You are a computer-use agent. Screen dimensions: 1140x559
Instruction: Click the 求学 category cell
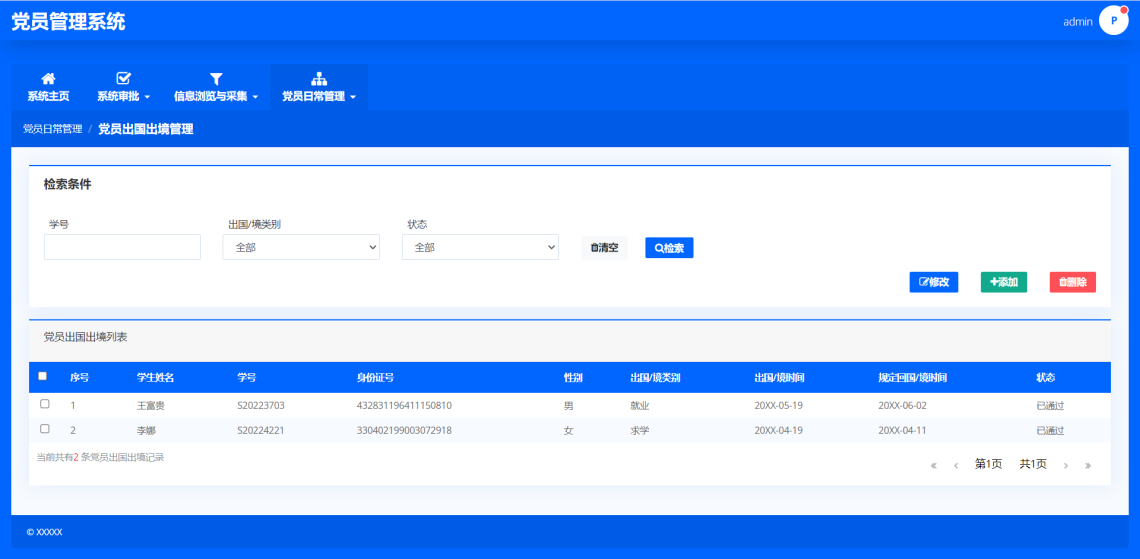point(640,430)
